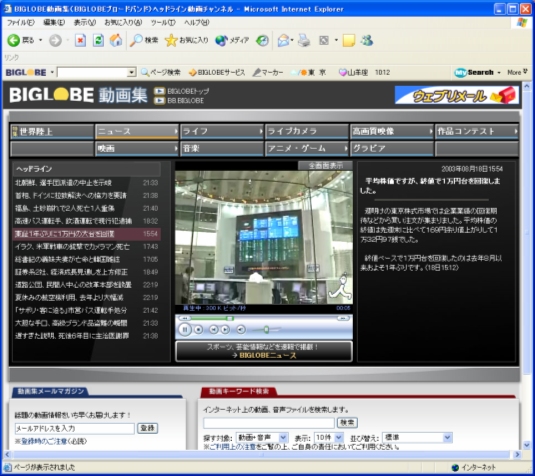Open the 表示 10件 dropdown
This screenshot has width=535, height=476.
click(338, 437)
